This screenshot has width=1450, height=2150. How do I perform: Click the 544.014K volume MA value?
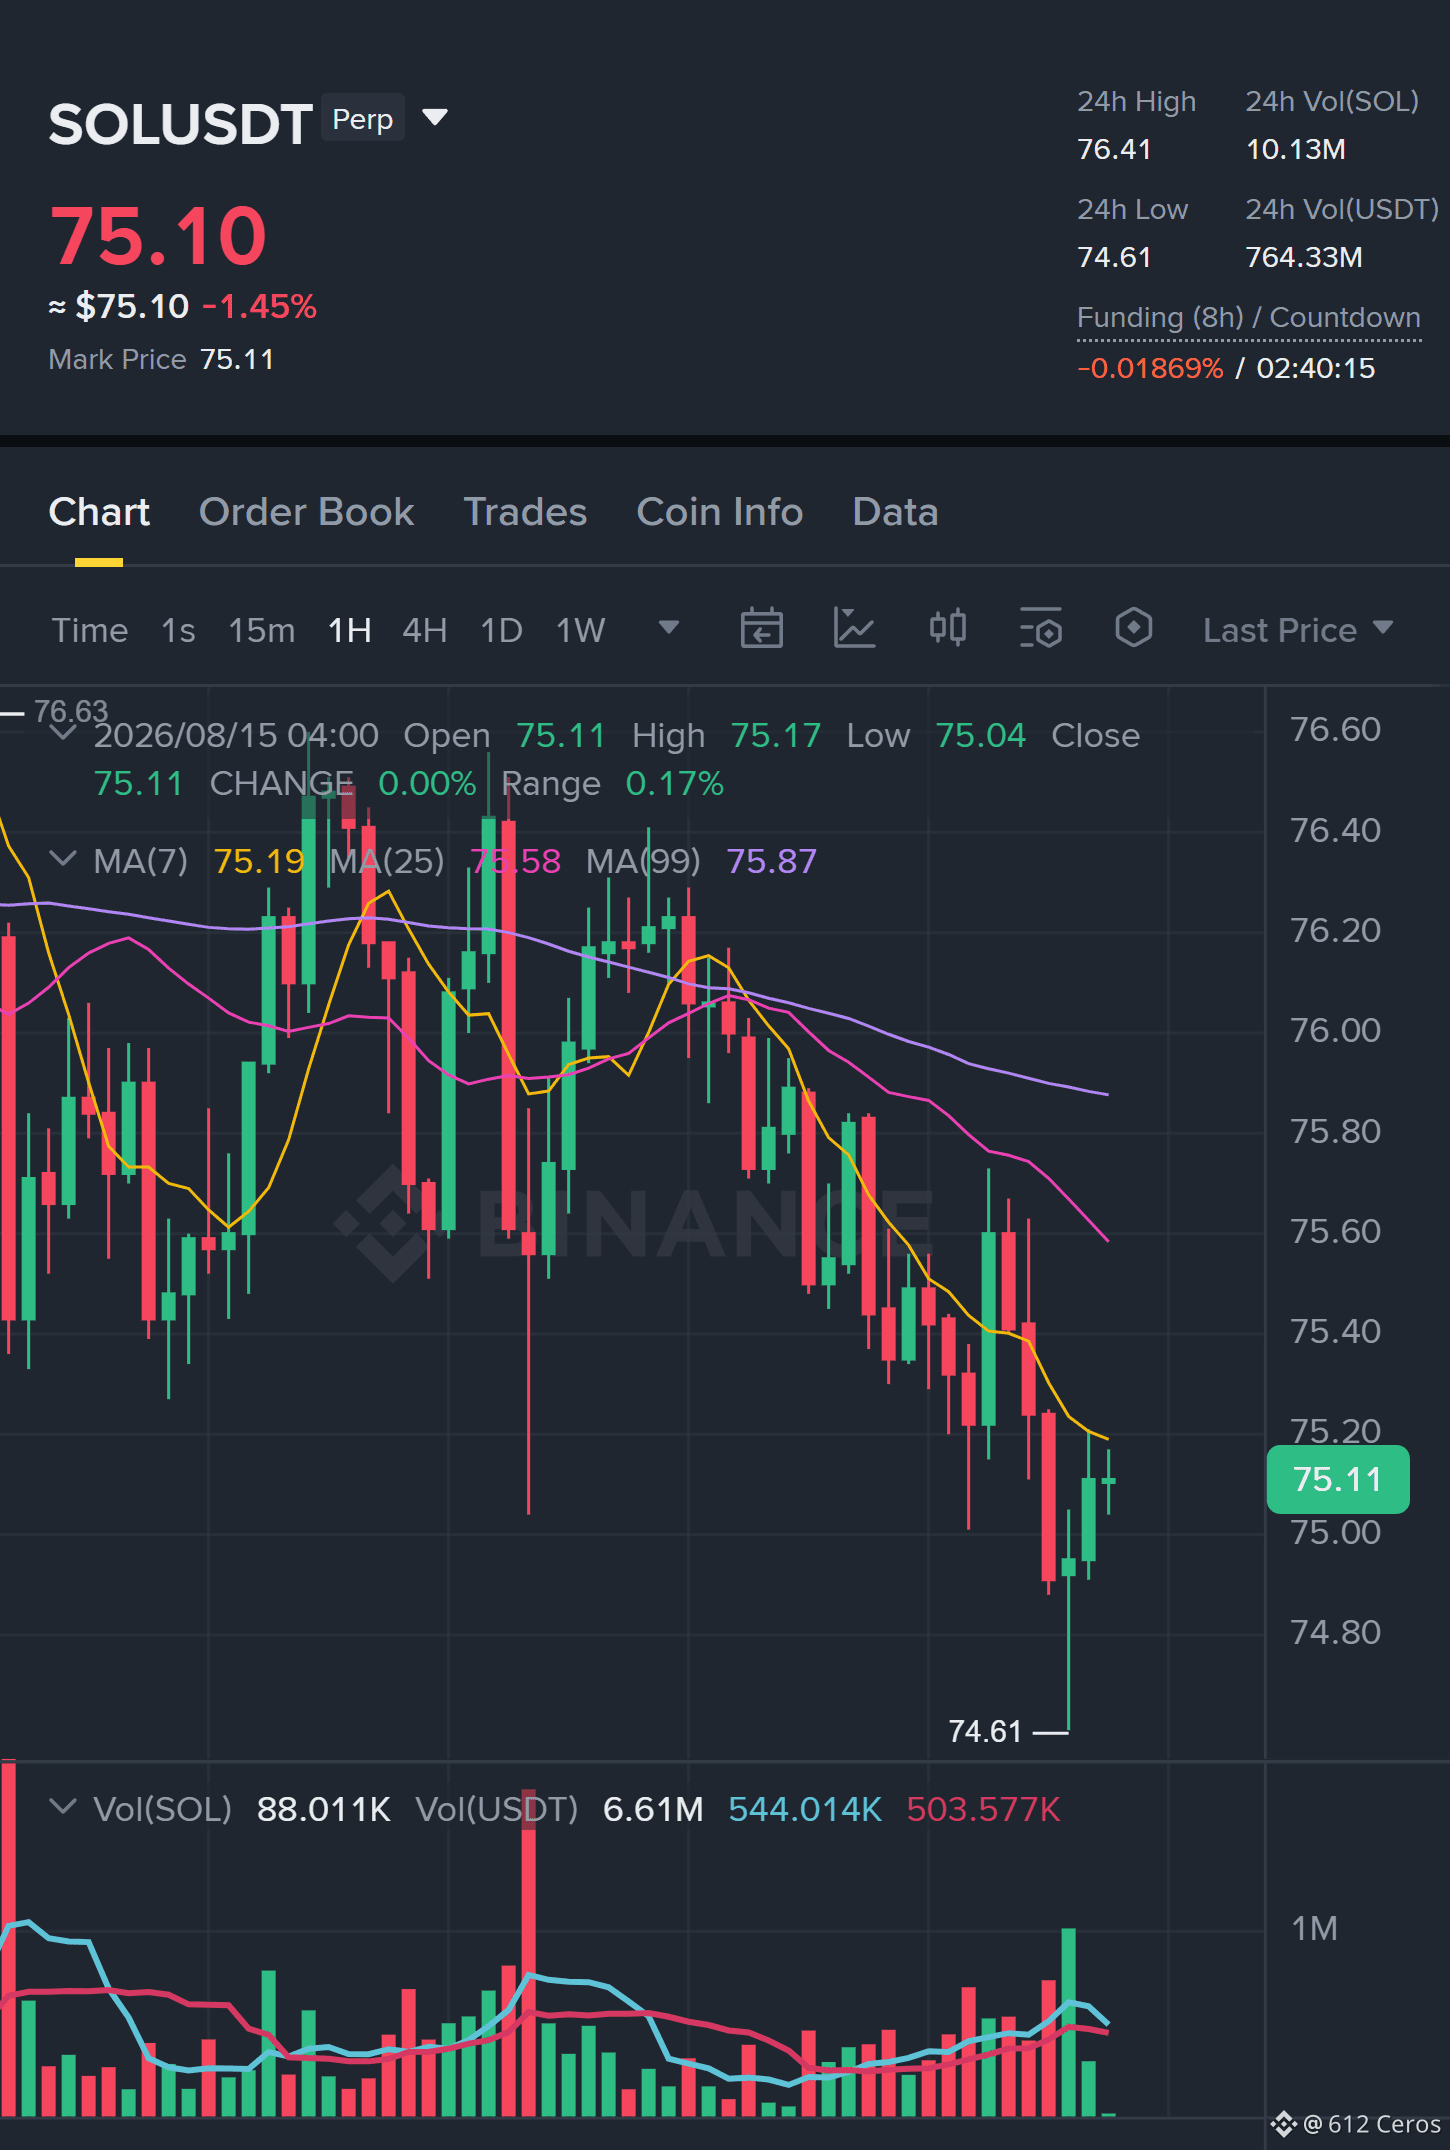(805, 1809)
